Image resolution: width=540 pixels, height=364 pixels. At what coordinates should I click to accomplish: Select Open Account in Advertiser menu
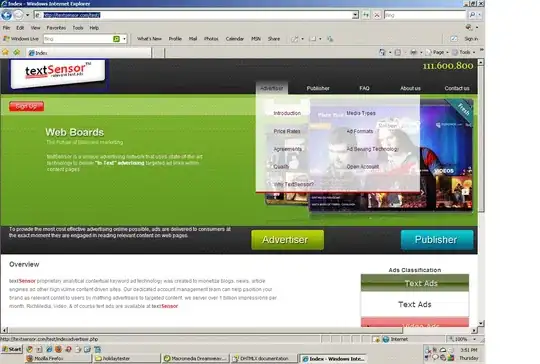point(363,167)
